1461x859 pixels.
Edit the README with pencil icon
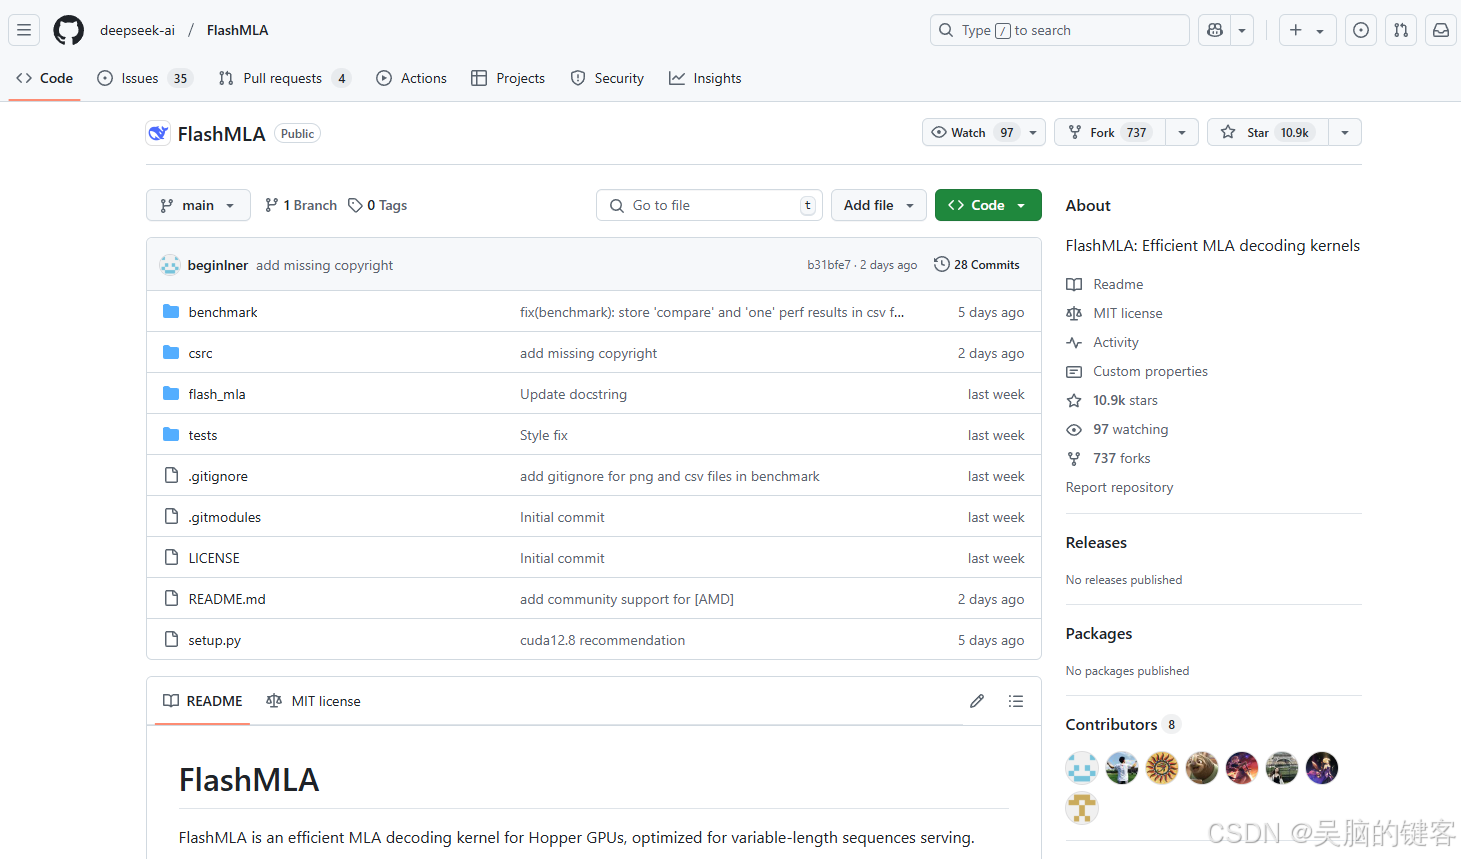(977, 701)
